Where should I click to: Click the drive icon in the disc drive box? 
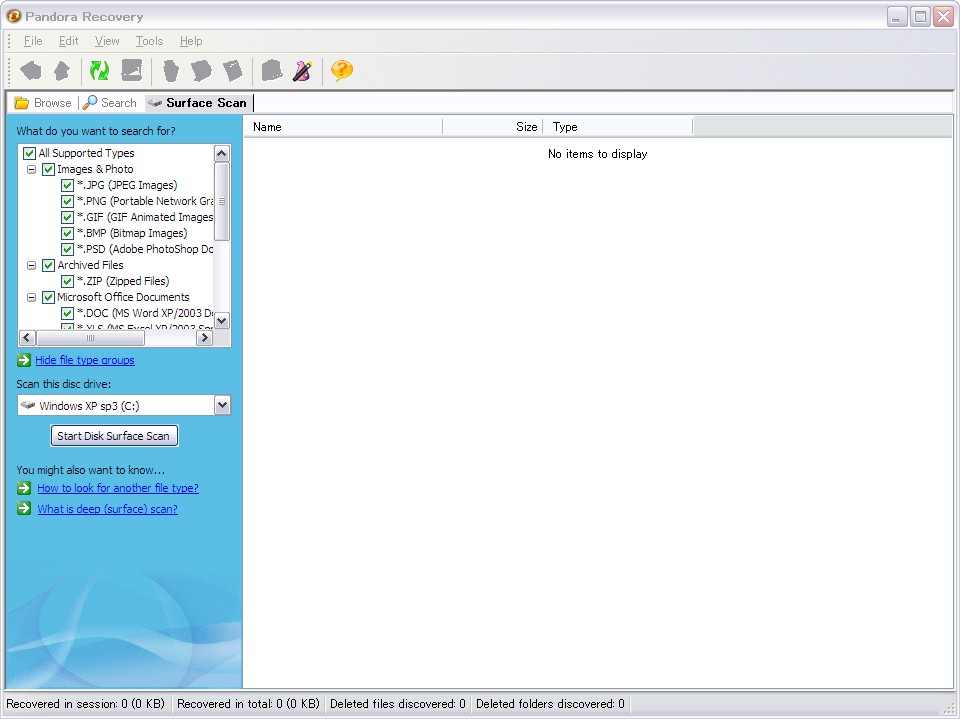pos(28,405)
